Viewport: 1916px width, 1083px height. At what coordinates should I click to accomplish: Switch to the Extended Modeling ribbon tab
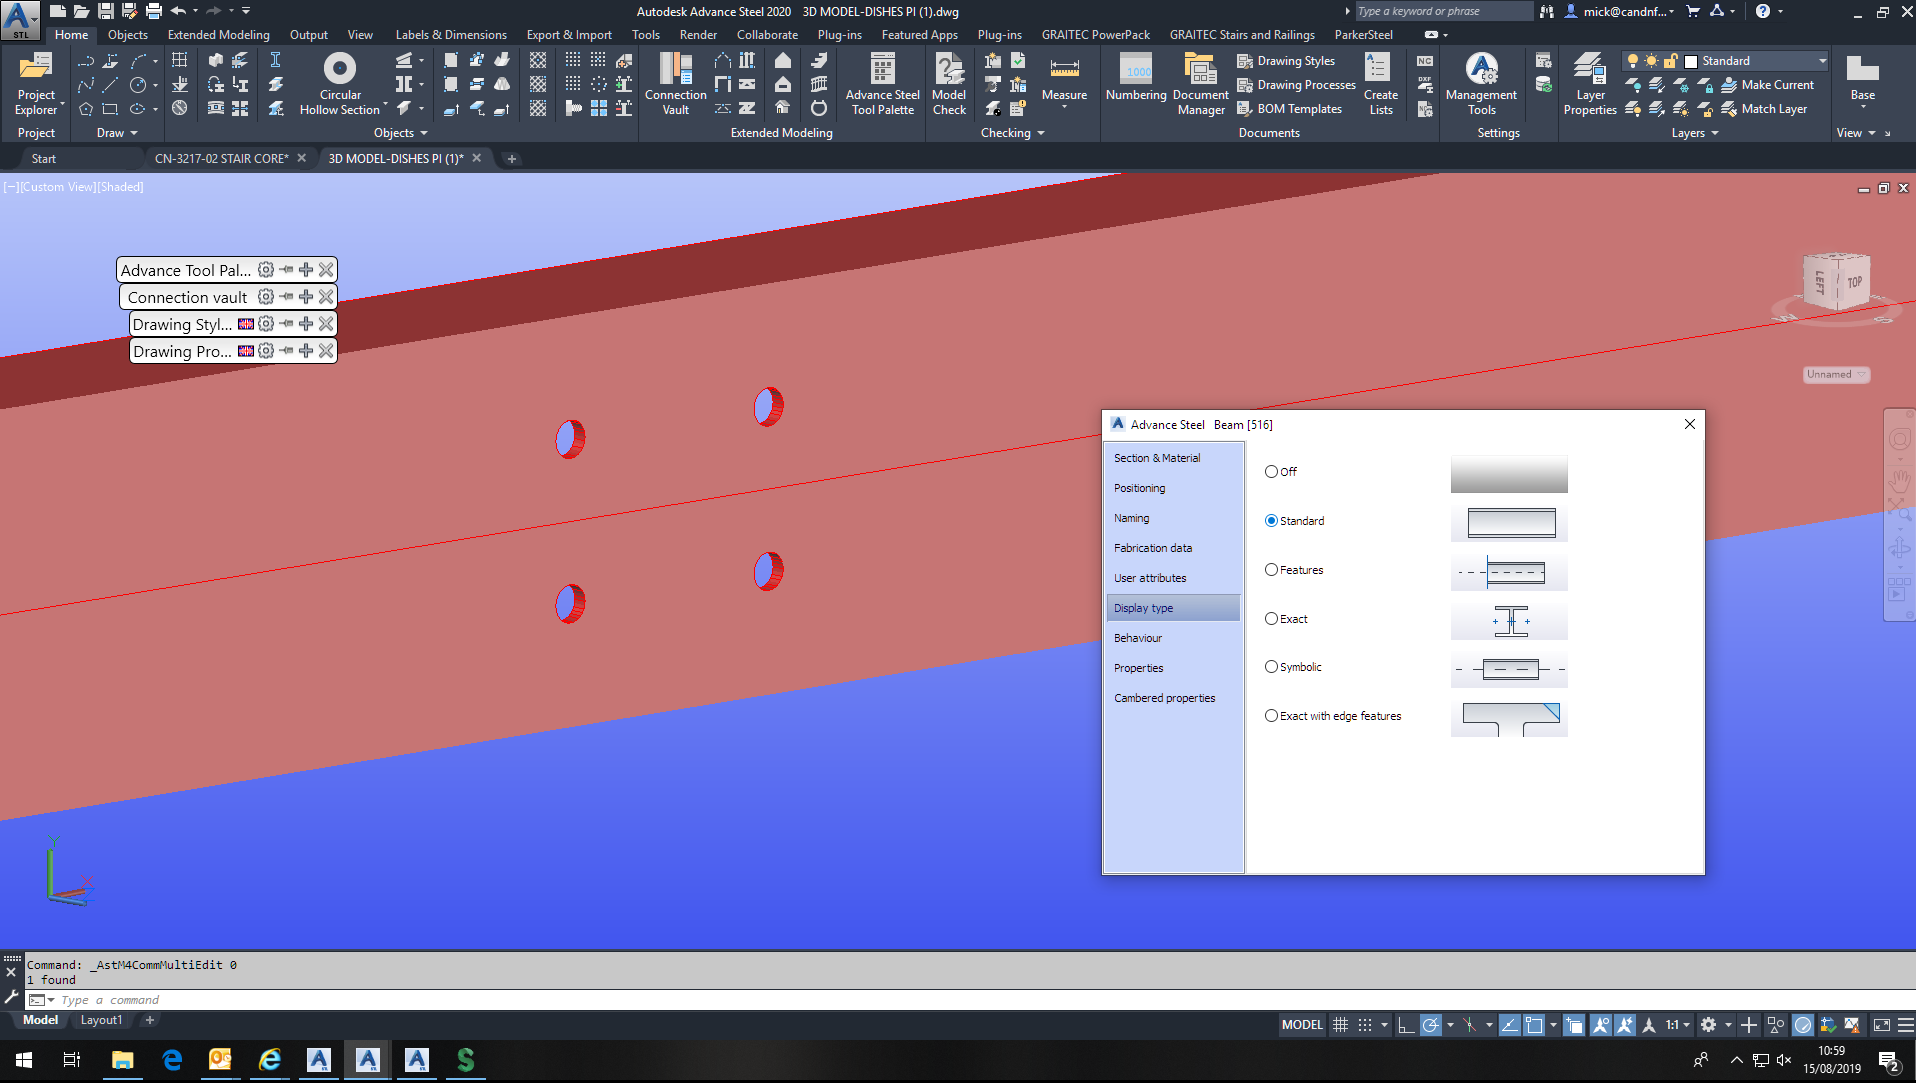[218, 34]
